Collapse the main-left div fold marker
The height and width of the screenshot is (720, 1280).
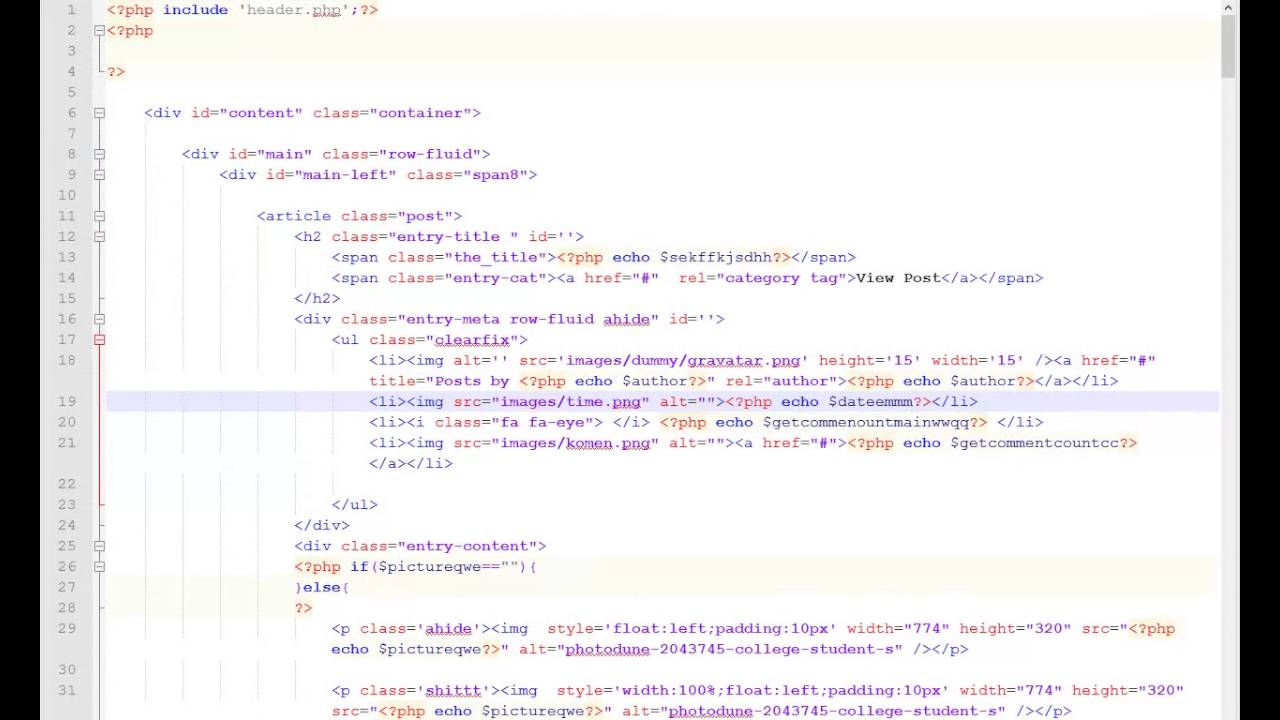click(99, 175)
